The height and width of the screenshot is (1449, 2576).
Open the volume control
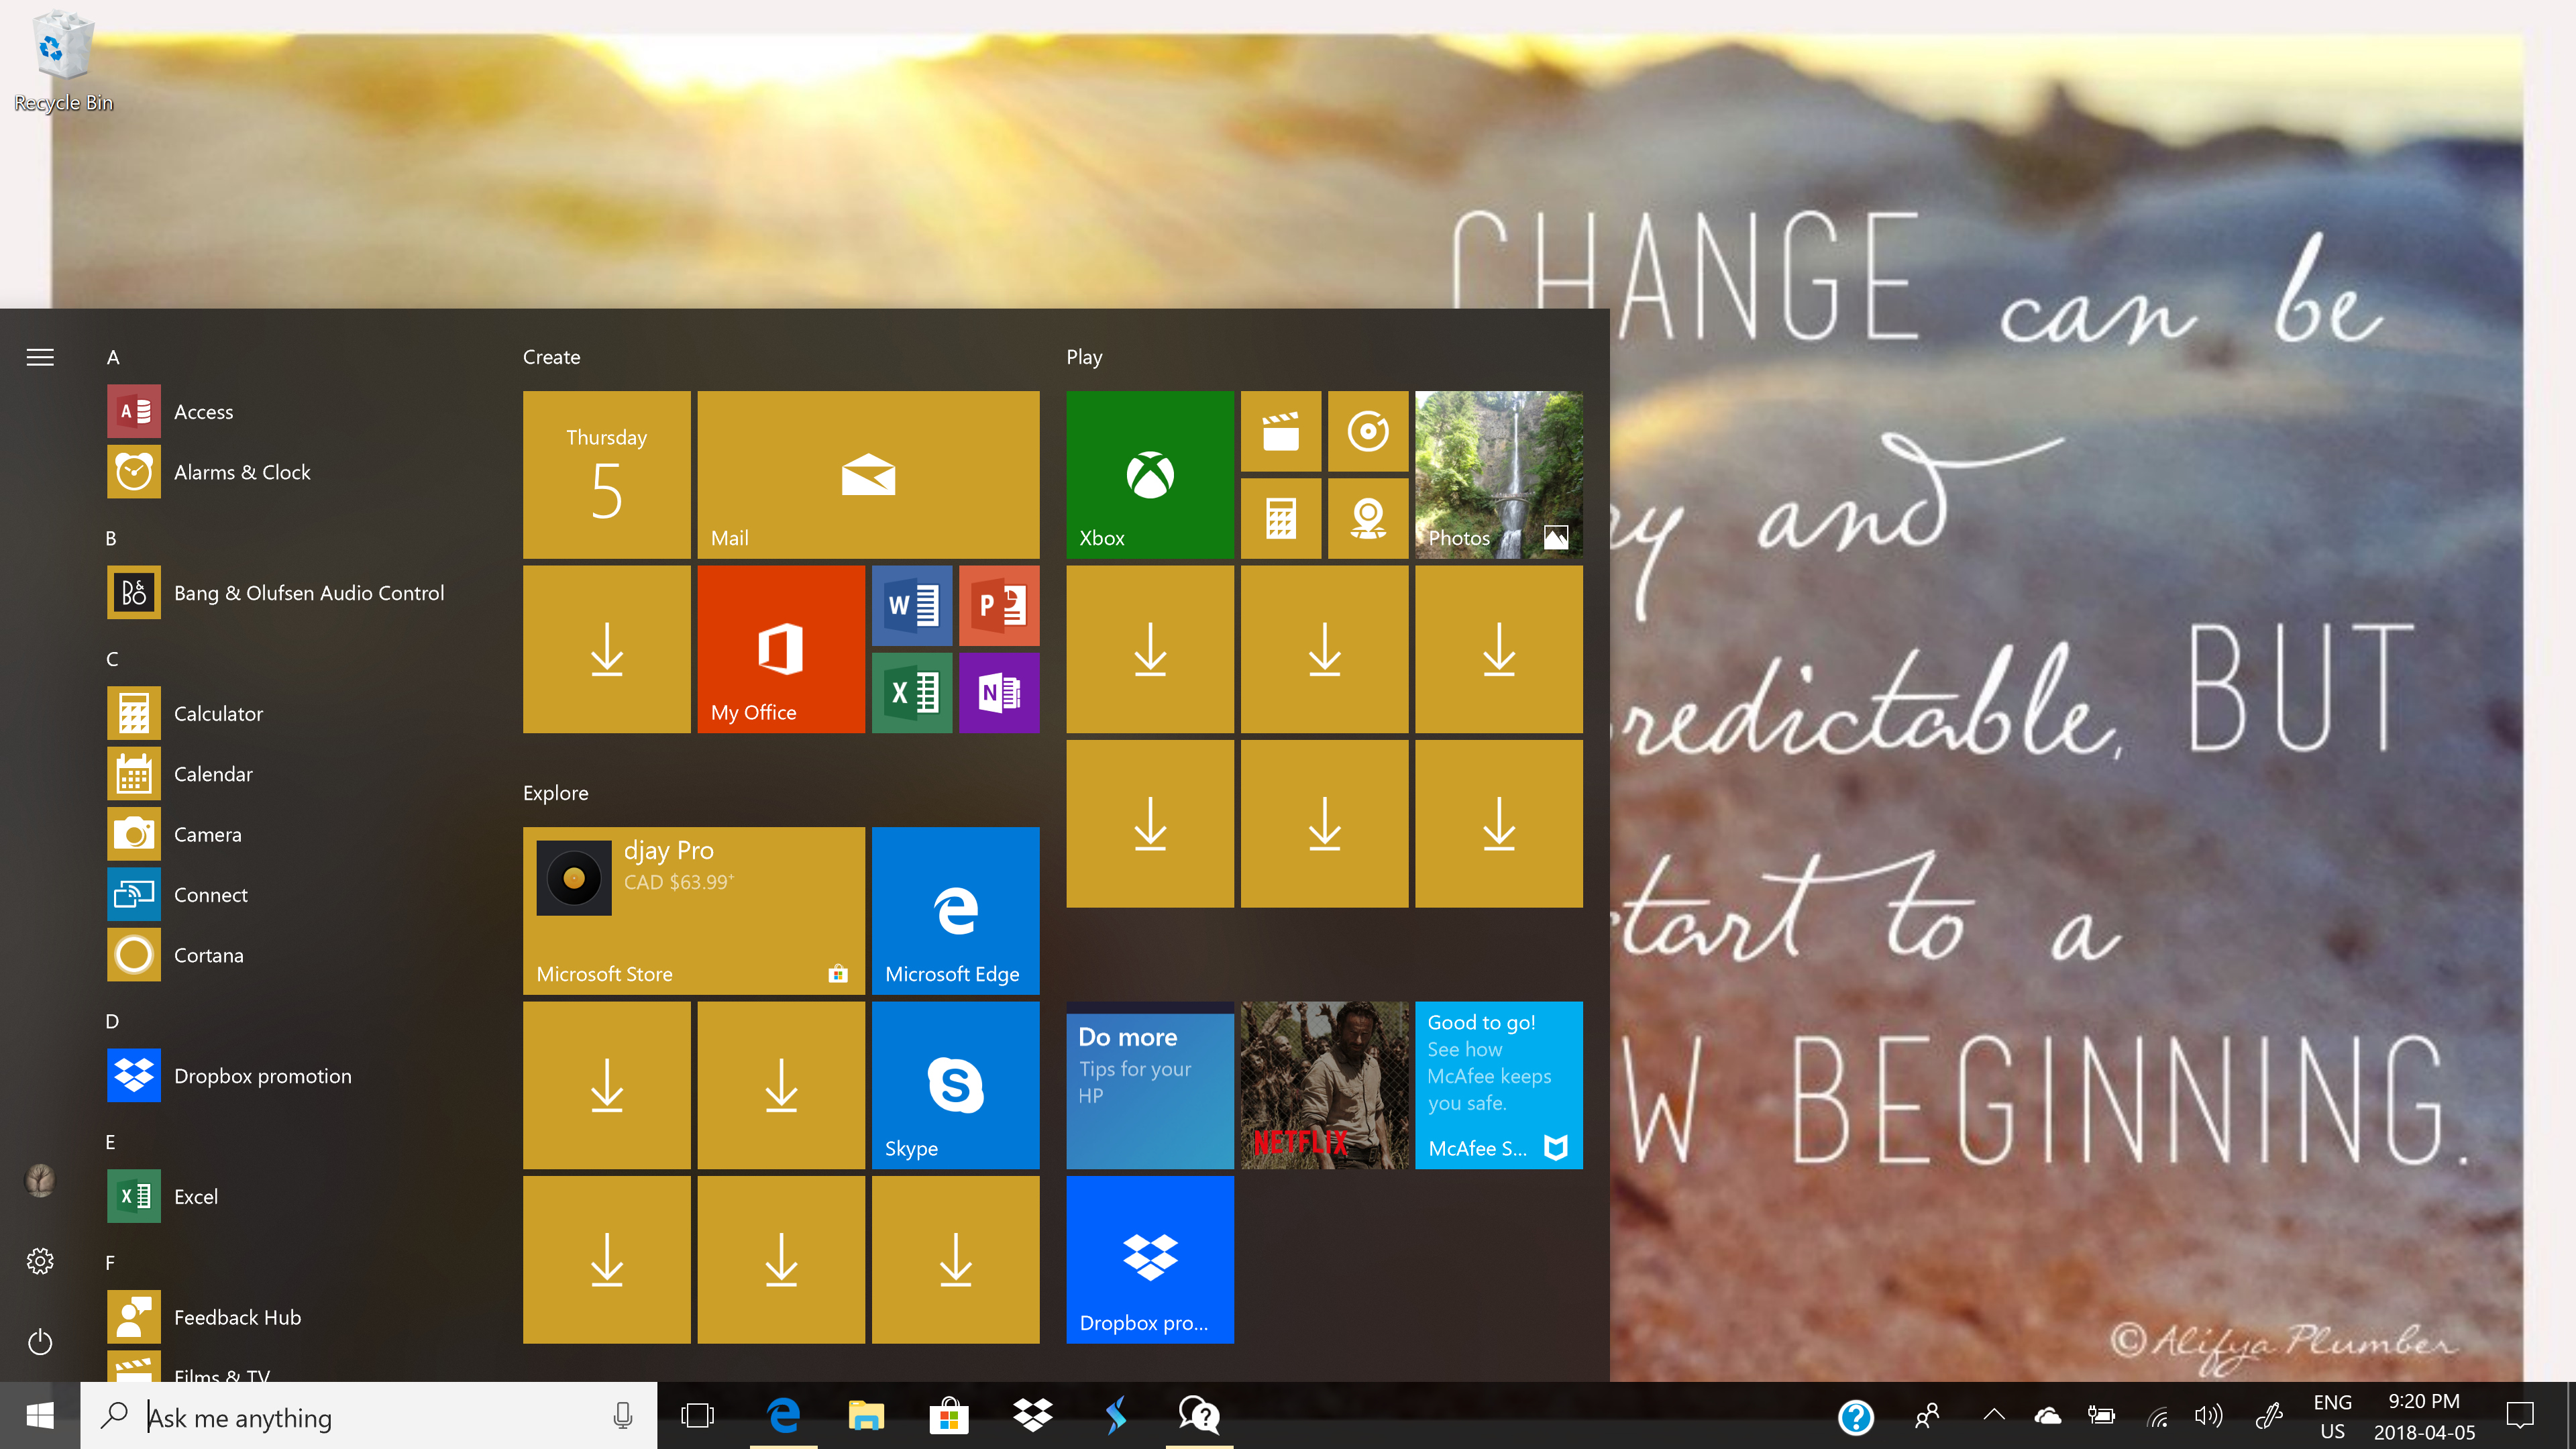2208,1416
